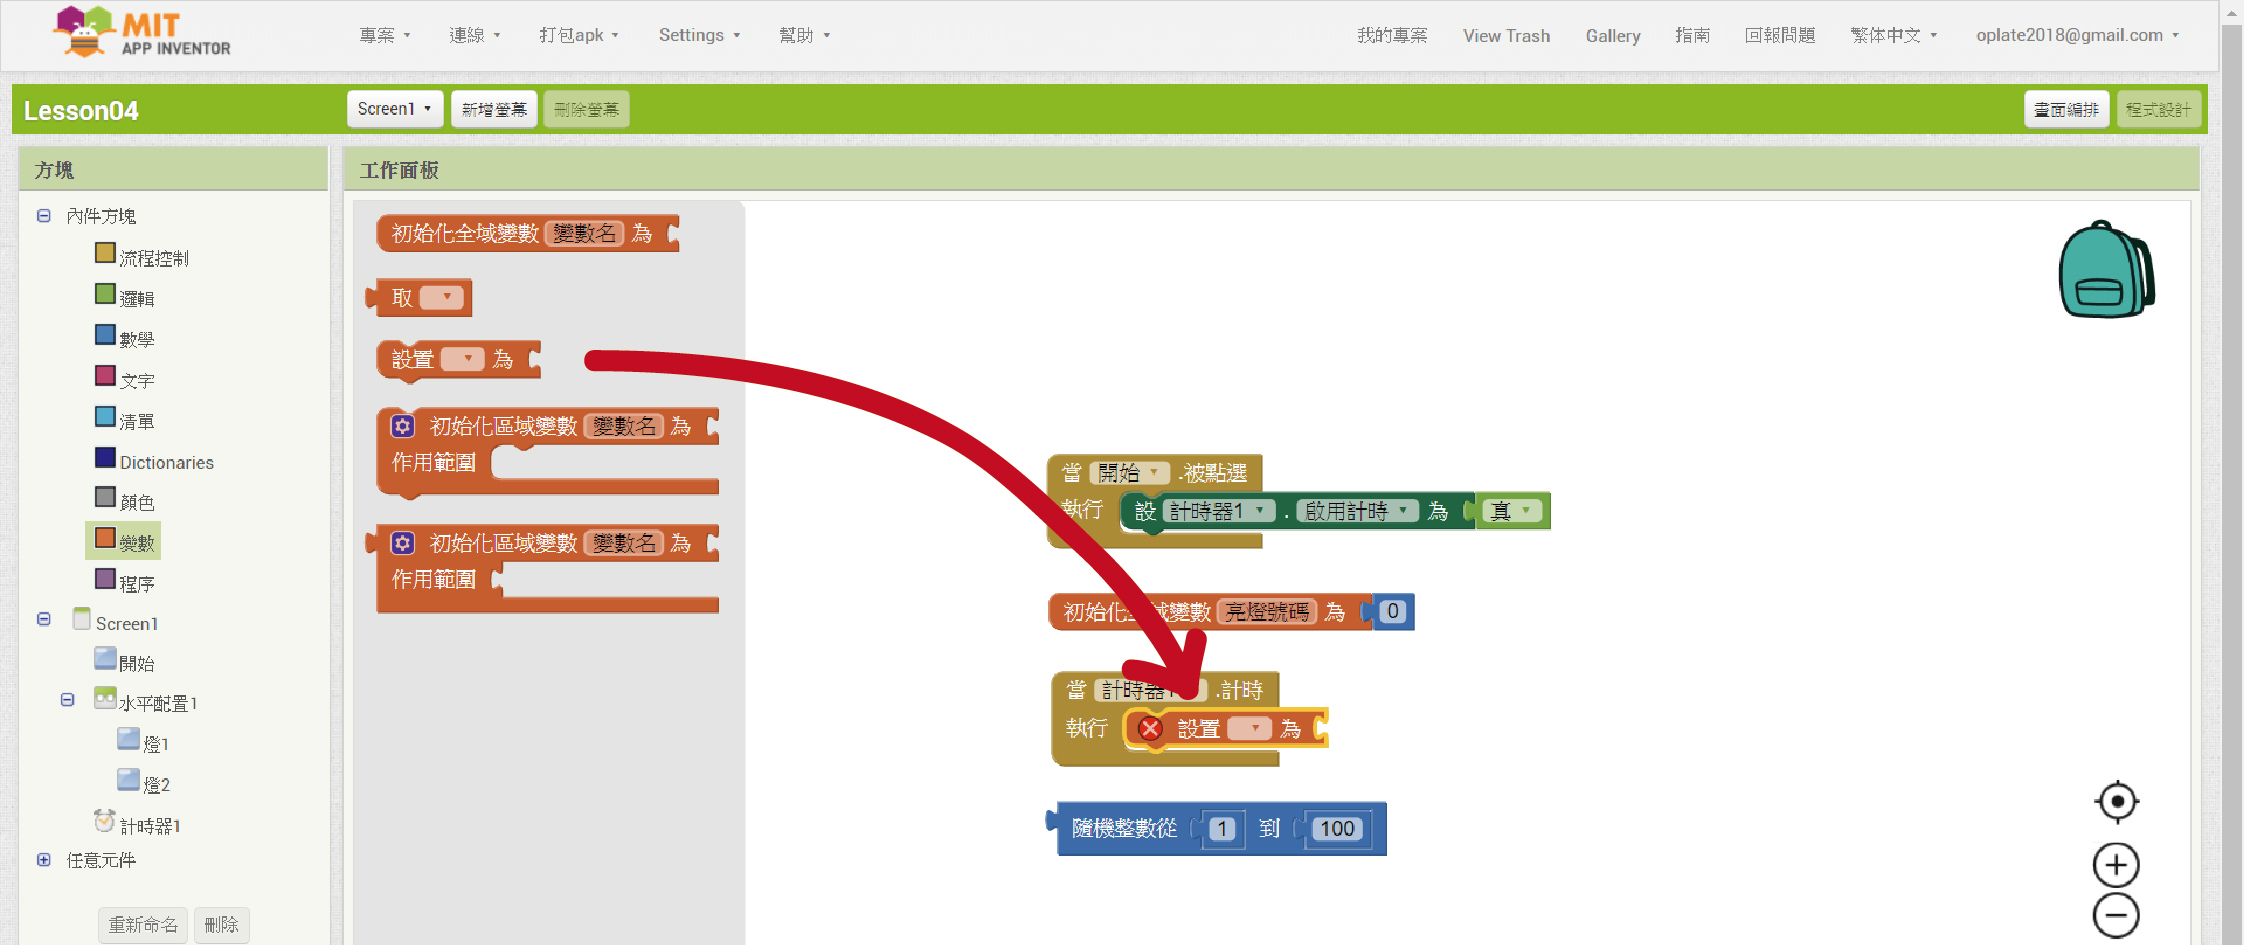This screenshot has height=945, width=2244.
Task: Click the gear icon on first 初始化區域變數 block
Action: (402, 426)
